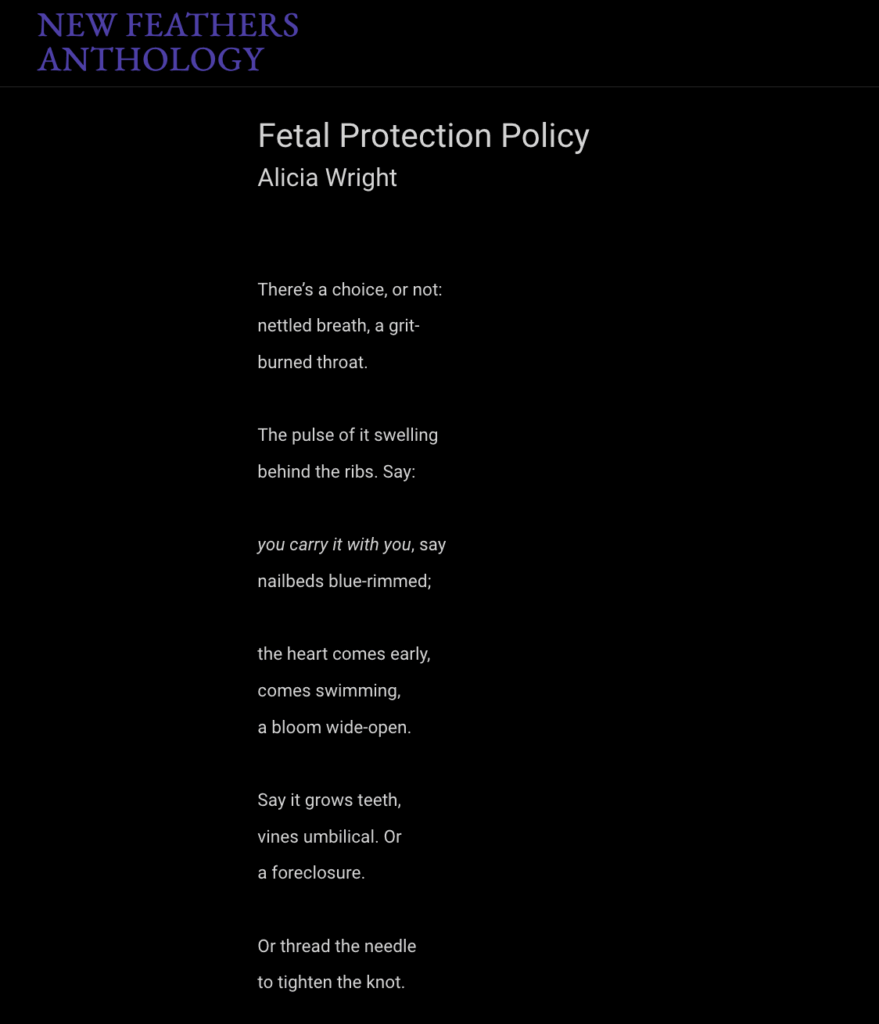Click the line to tighten the knot.
879x1024 pixels.
(x=331, y=982)
